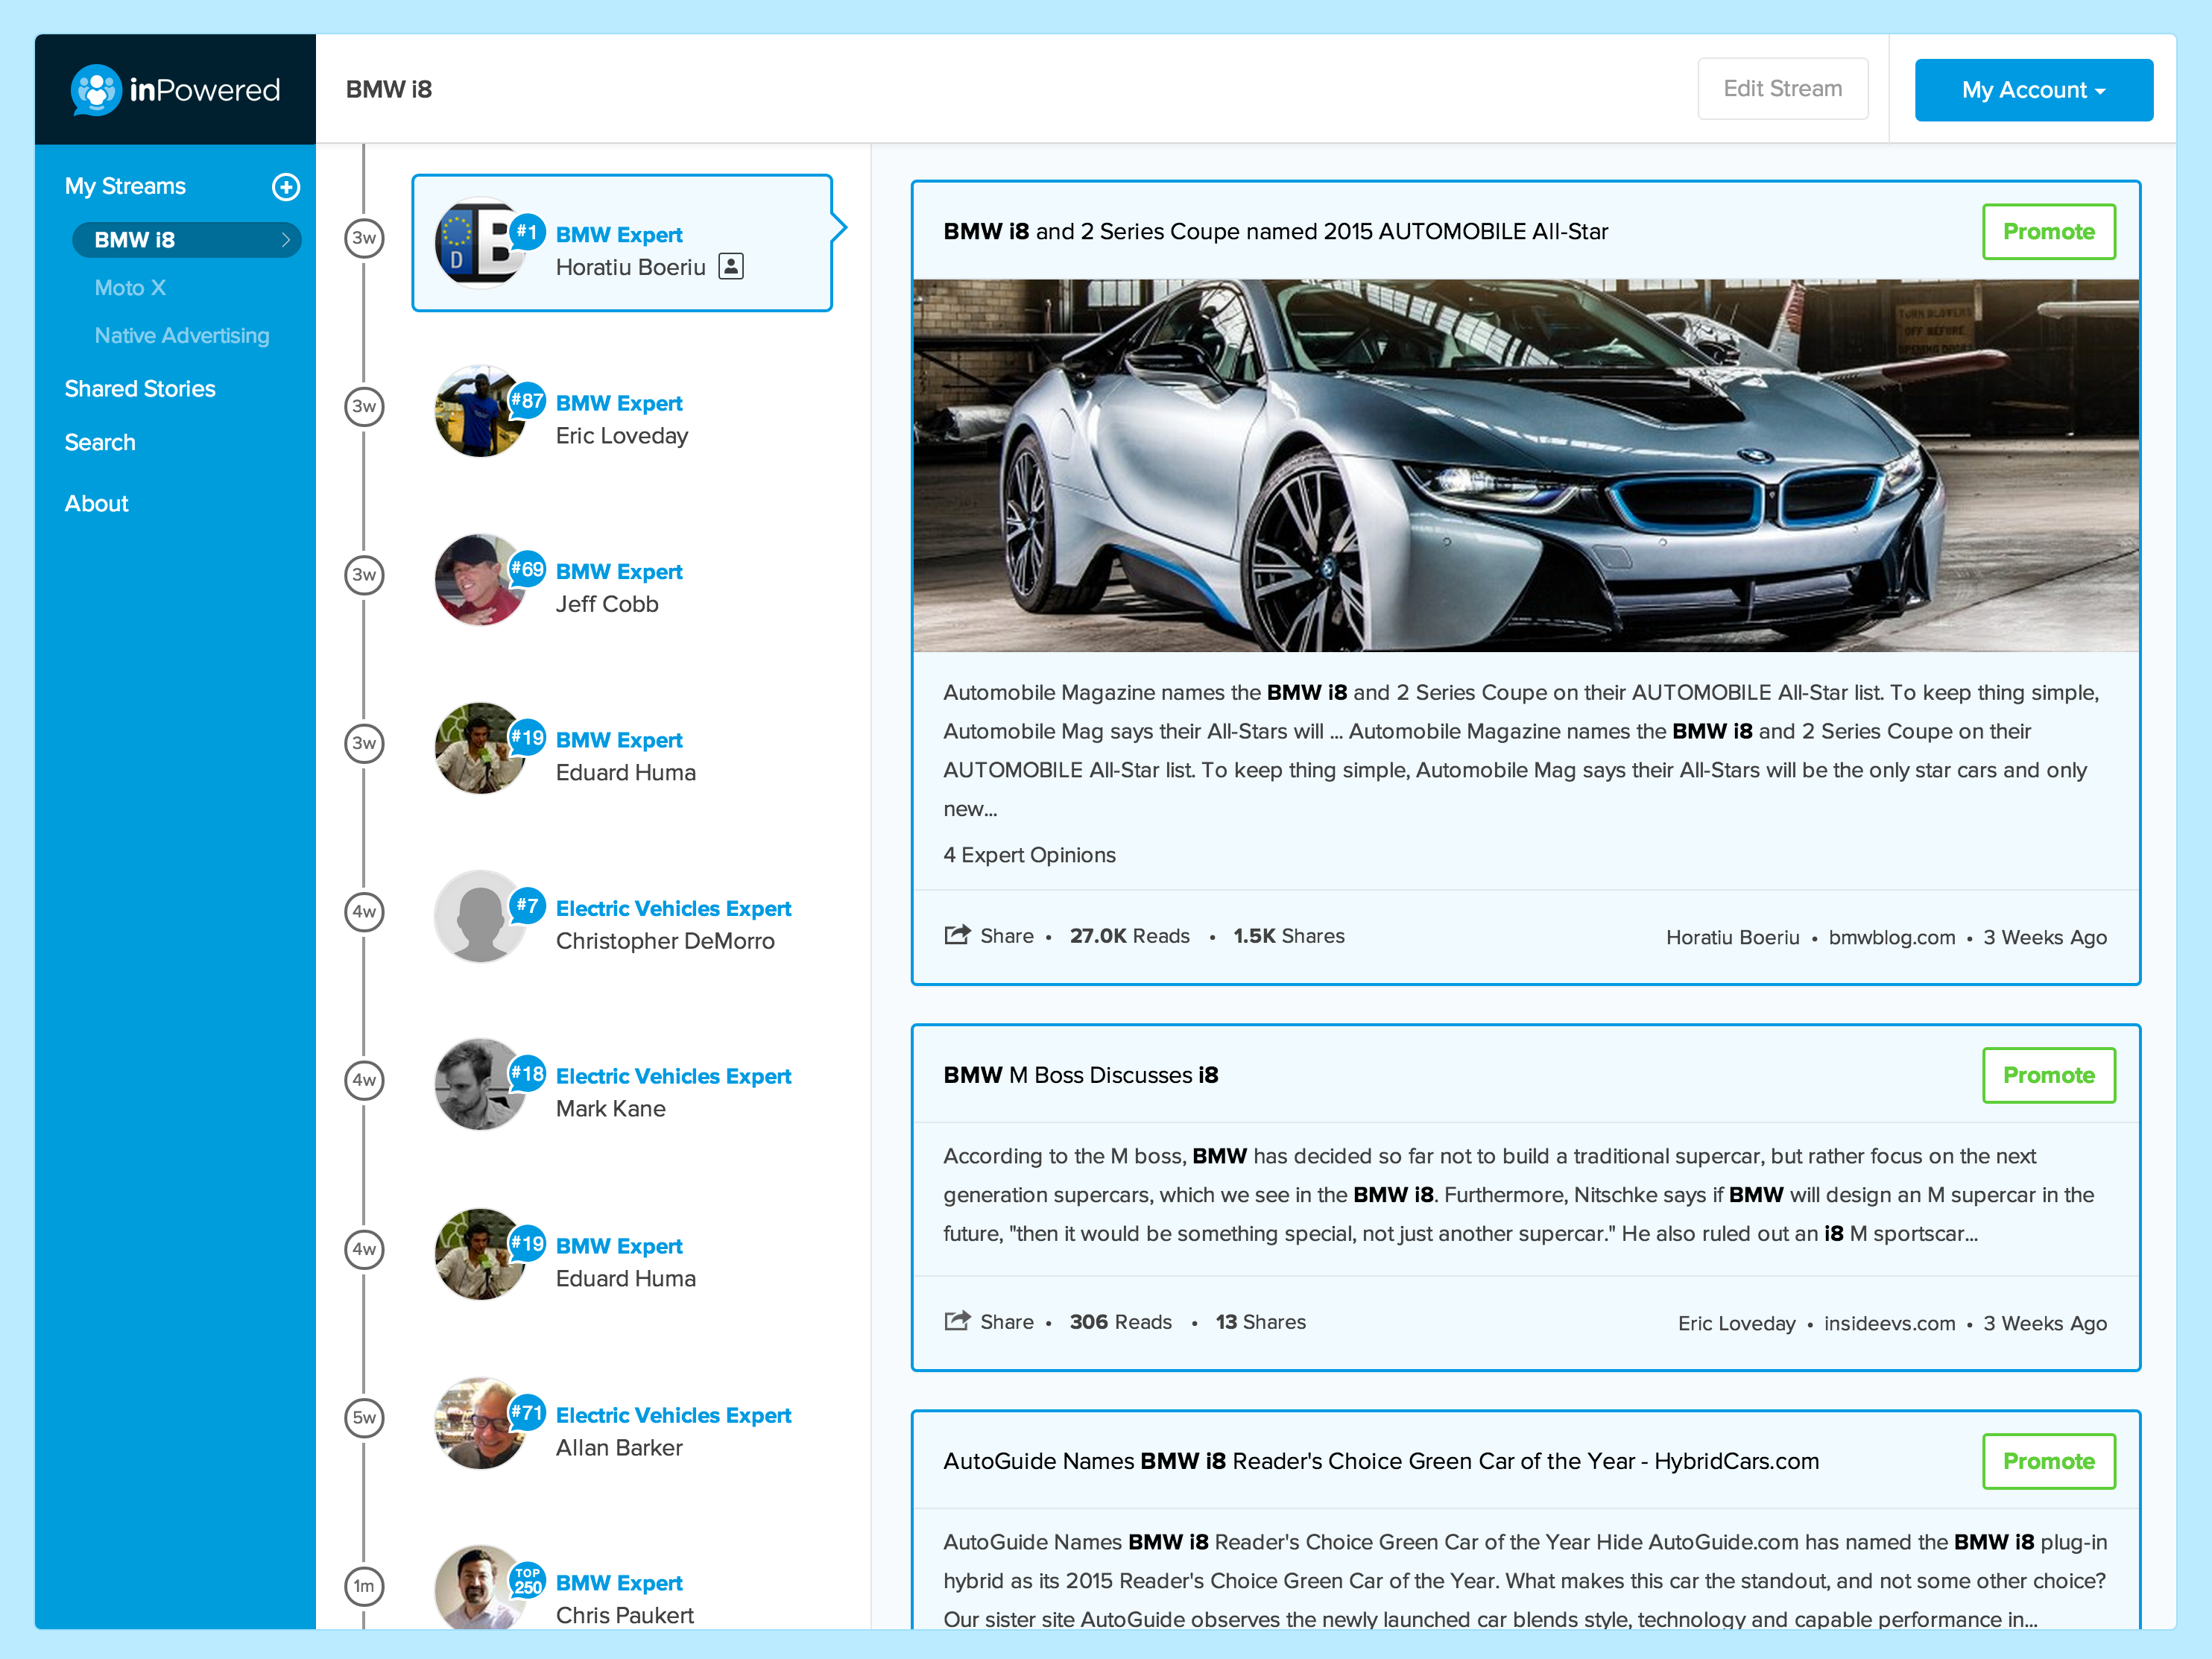Click the inPowered logo icon
Viewport: 2212px width, 1659px height.
tap(96, 90)
